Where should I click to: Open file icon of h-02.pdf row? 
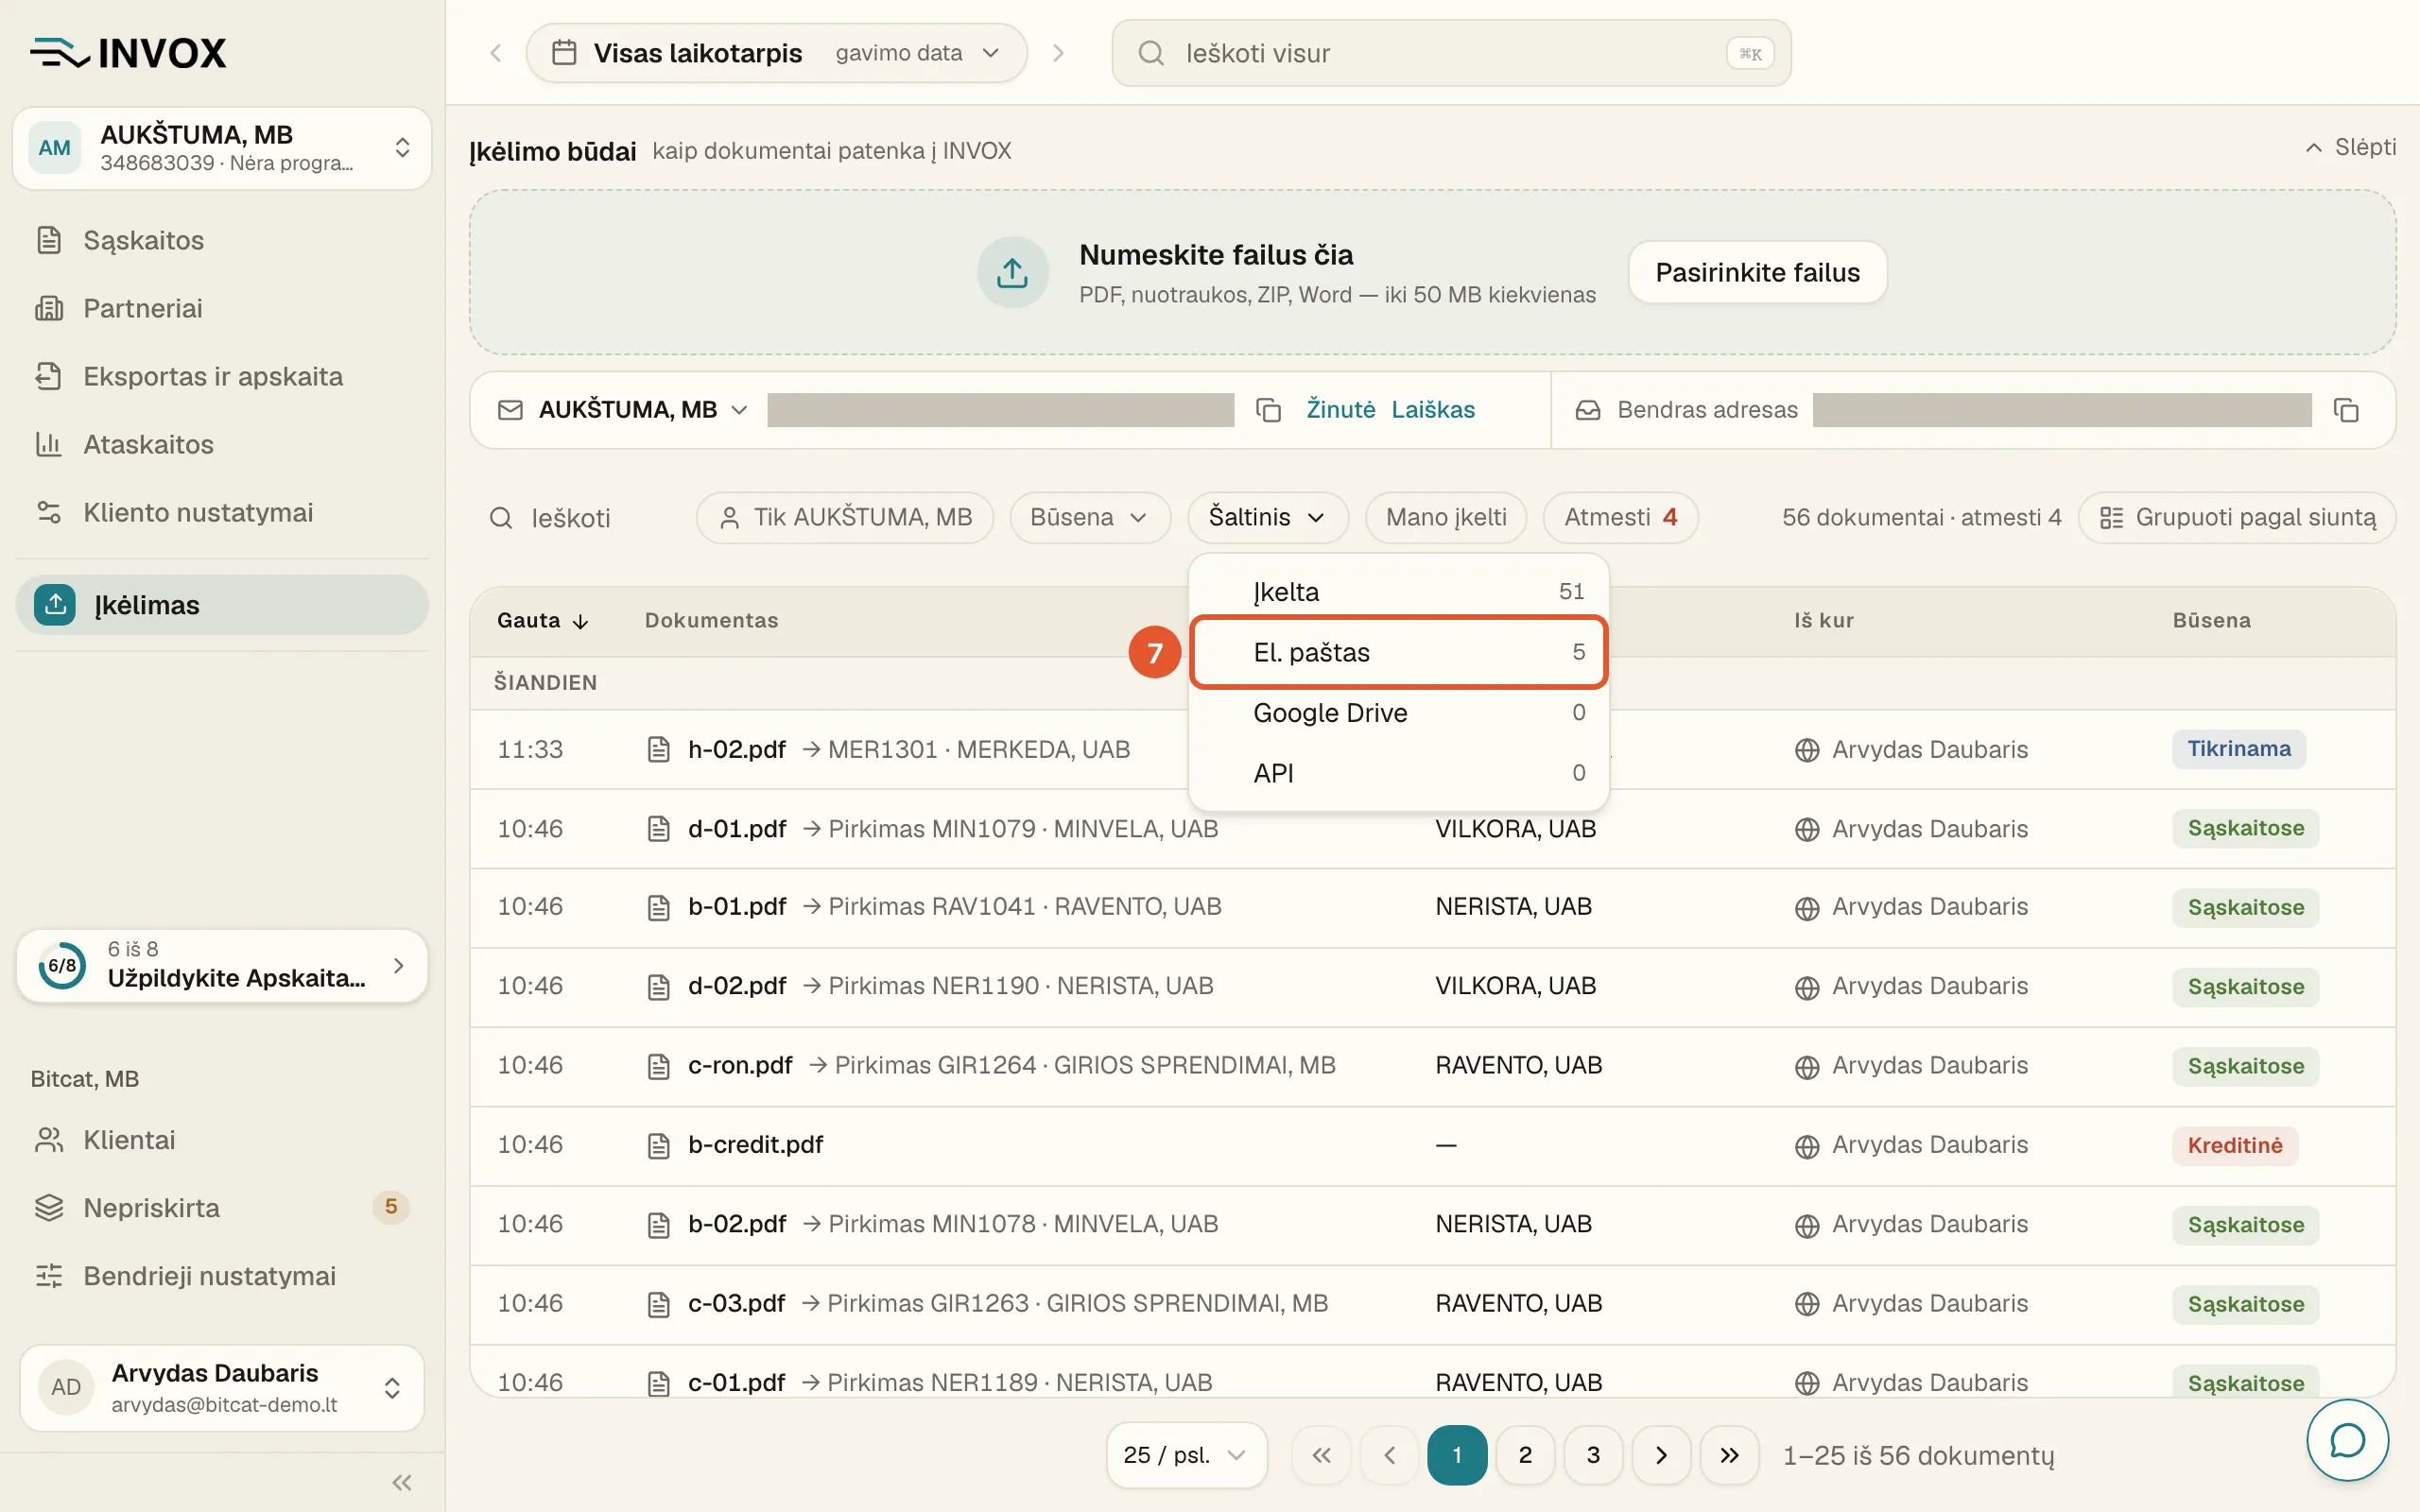tap(658, 749)
